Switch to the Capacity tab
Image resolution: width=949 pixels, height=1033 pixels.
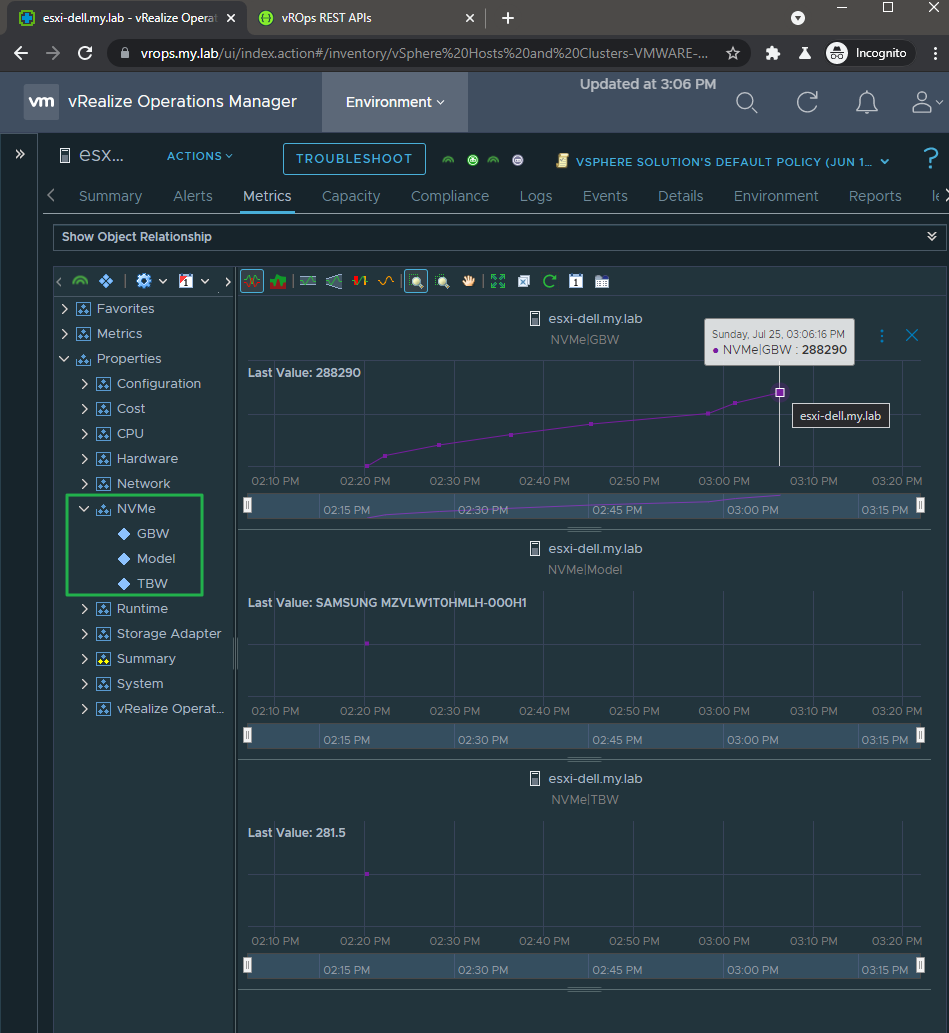pyautogui.click(x=351, y=196)
